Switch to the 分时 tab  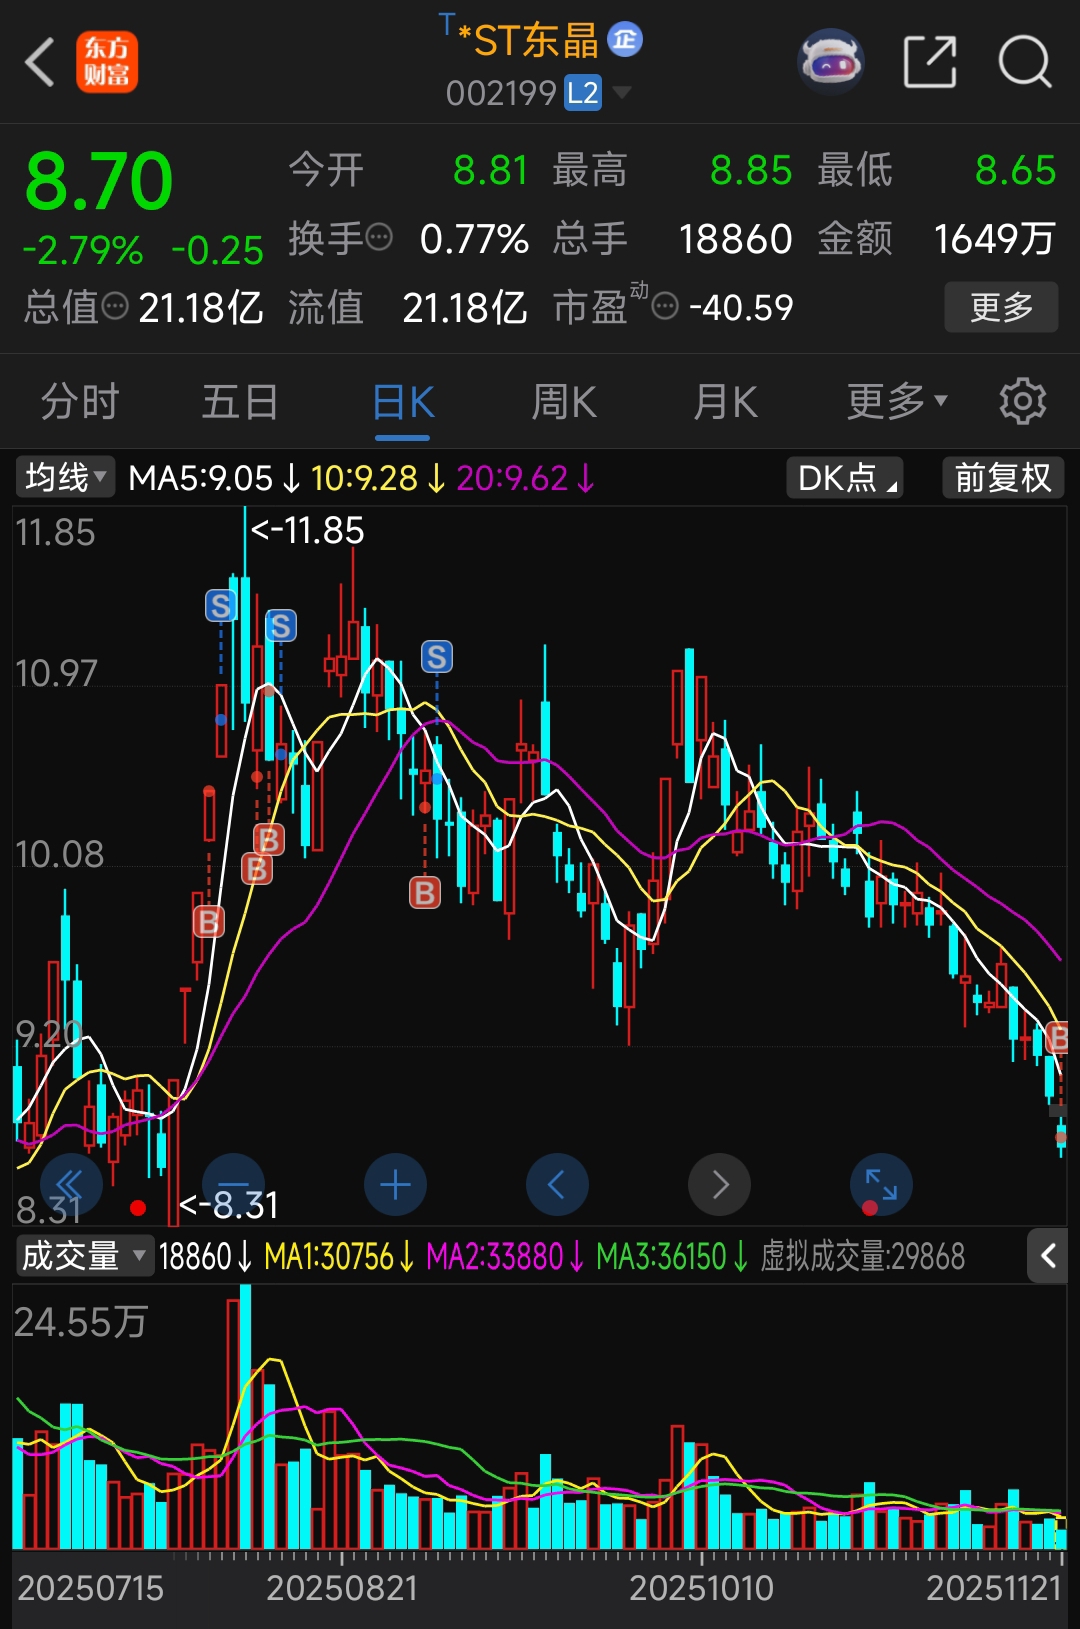coord(80,402)
